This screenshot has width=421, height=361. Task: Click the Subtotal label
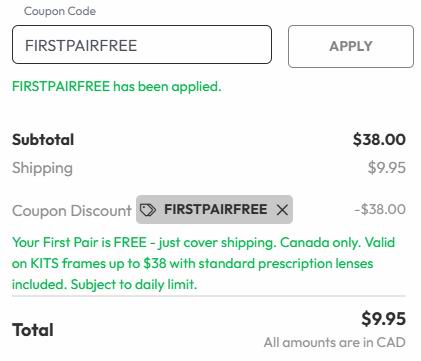tap(43, 139)
